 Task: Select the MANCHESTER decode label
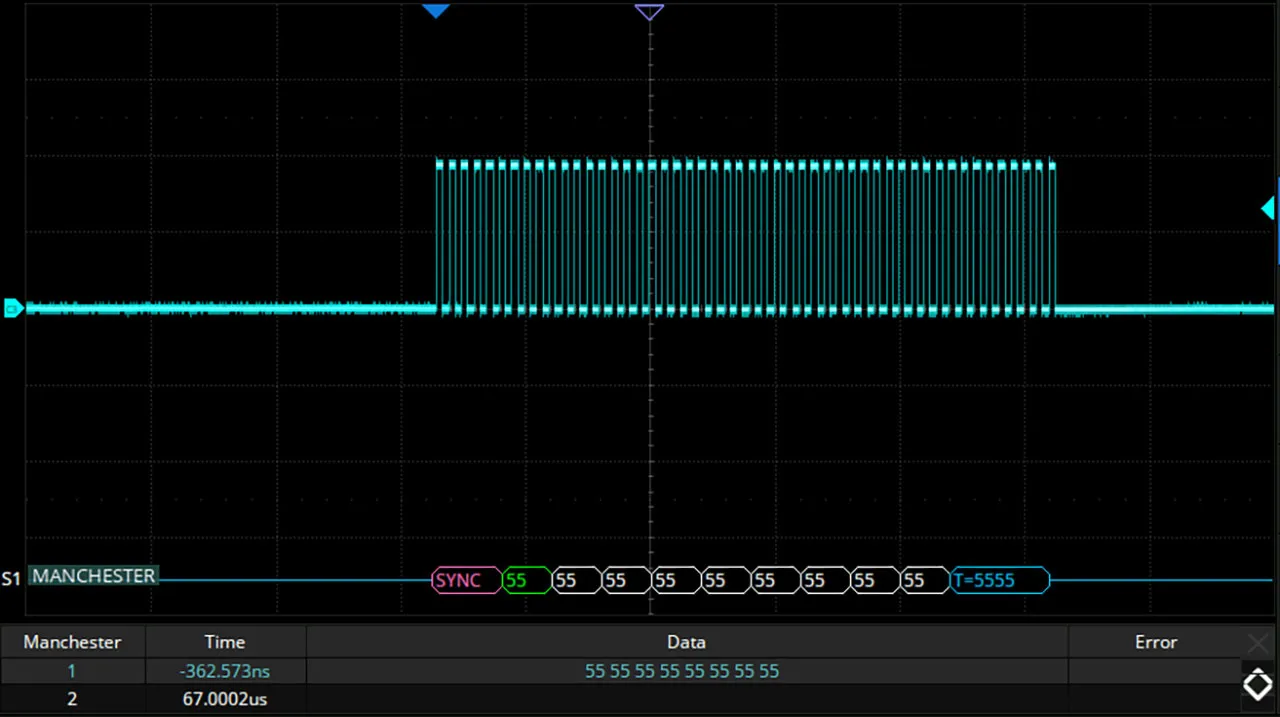pos(93,576)
